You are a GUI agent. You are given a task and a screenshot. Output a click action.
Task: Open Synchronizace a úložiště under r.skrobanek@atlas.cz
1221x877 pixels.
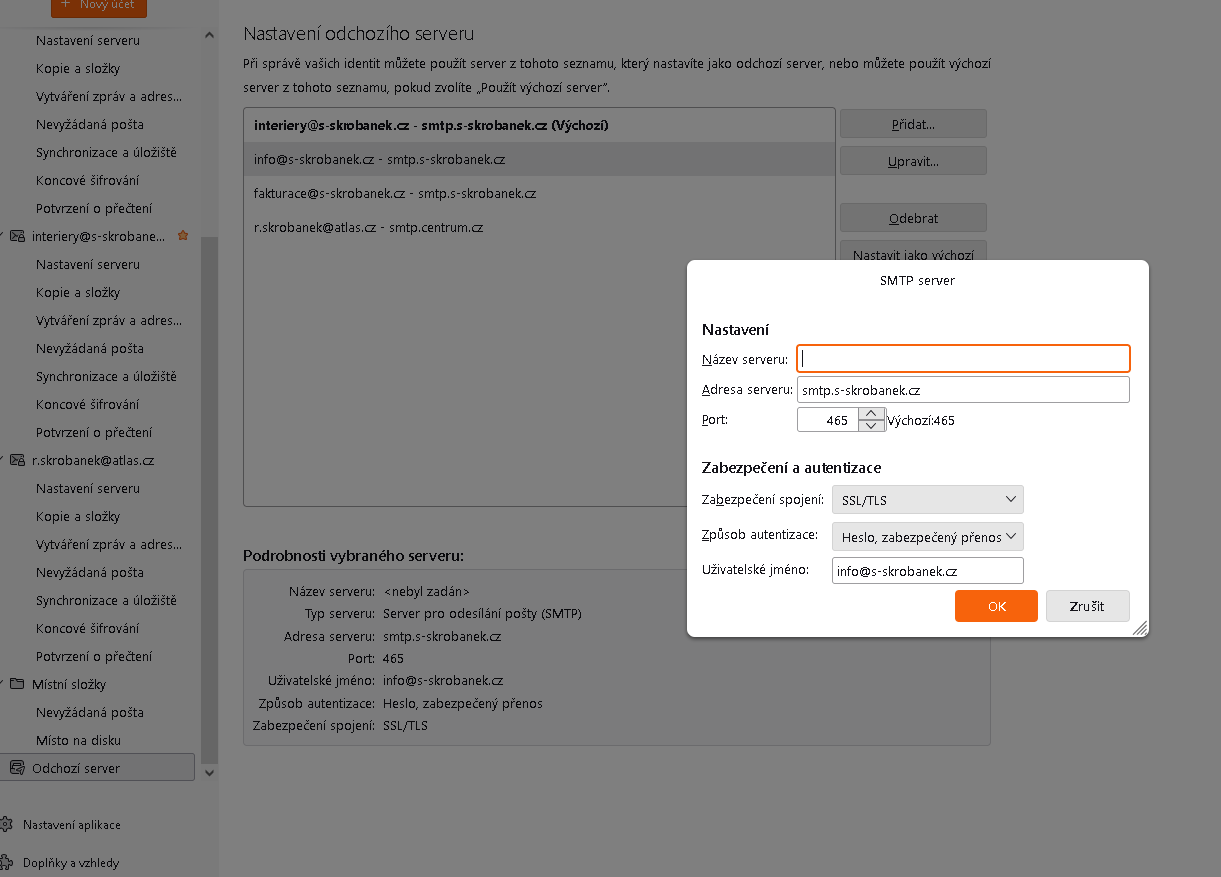tap(106, 600)
